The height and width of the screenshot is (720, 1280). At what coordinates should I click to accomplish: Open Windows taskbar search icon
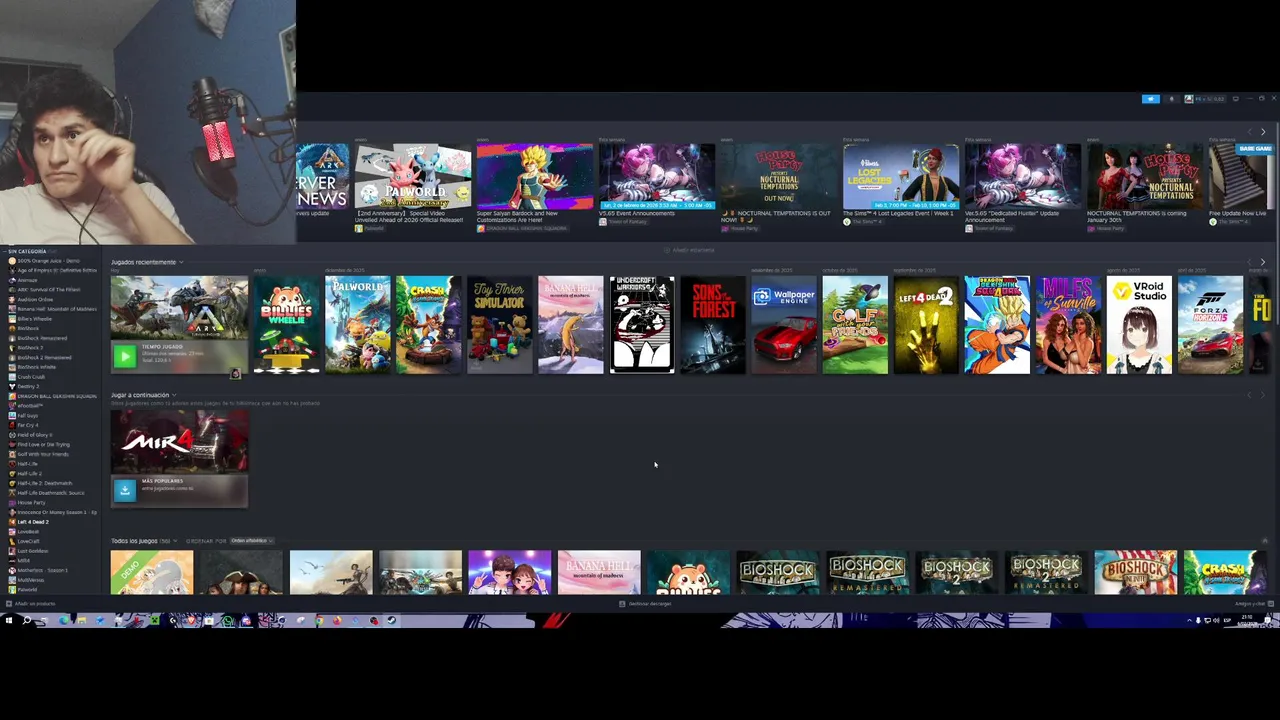(x=27, y=620)
